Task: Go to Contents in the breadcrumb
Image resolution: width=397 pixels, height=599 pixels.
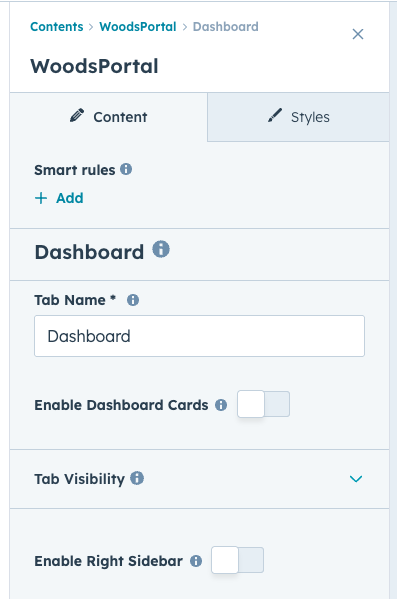Action: point(57,27)
